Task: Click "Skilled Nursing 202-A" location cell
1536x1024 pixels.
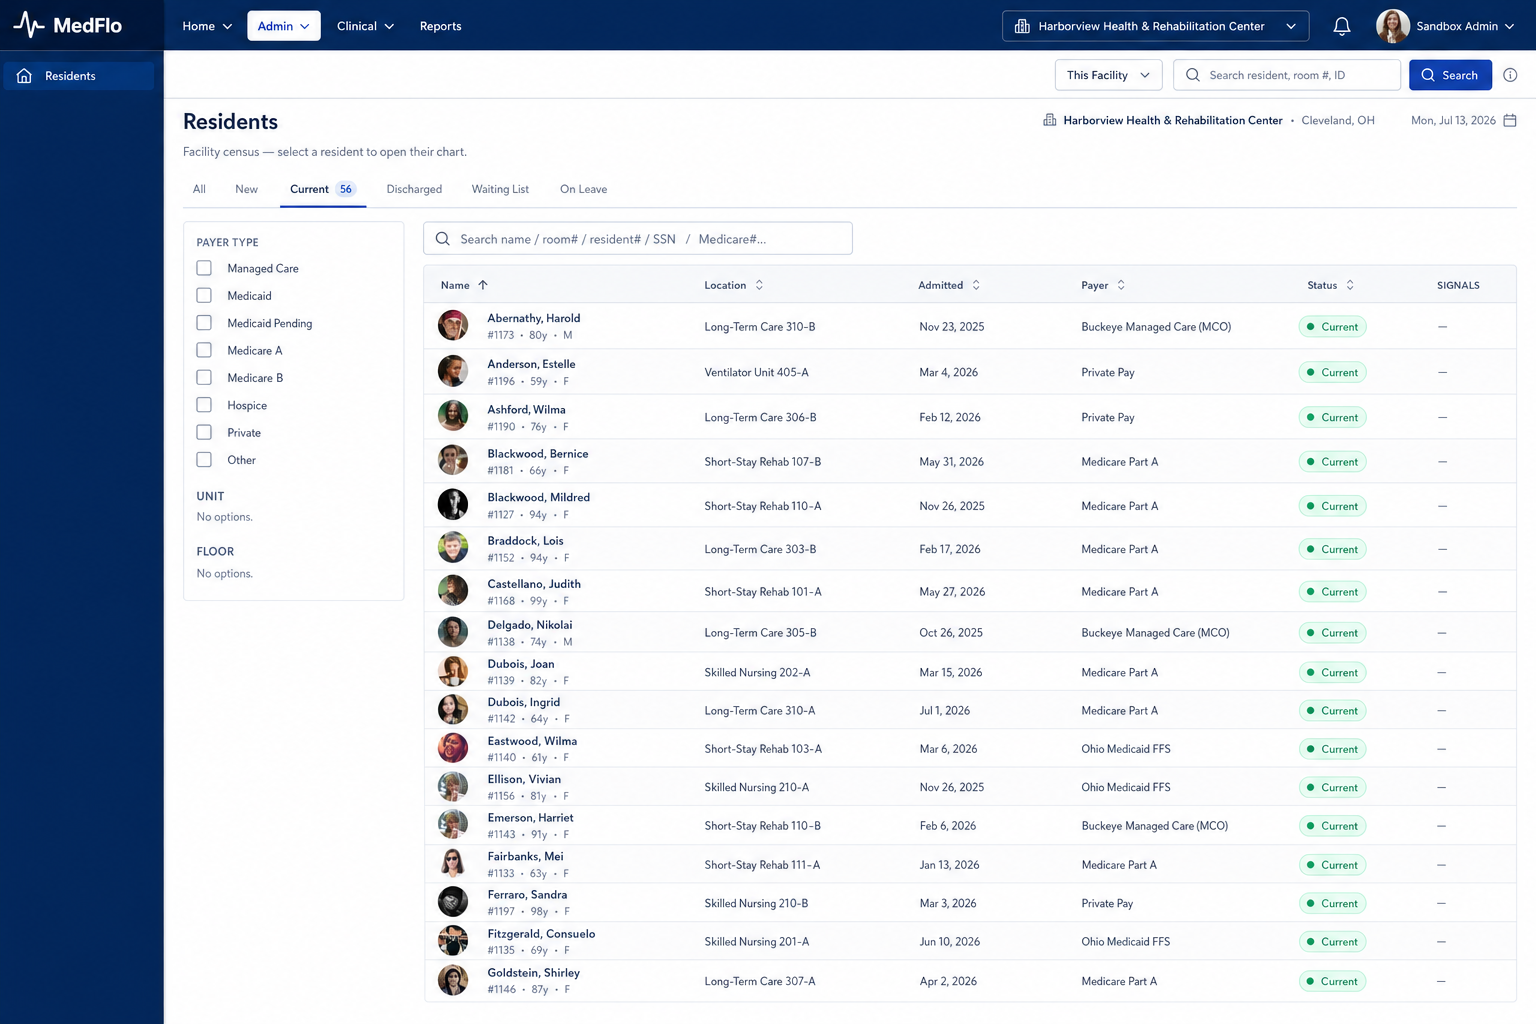Action: pyautogui.click(x=757, y=673)
